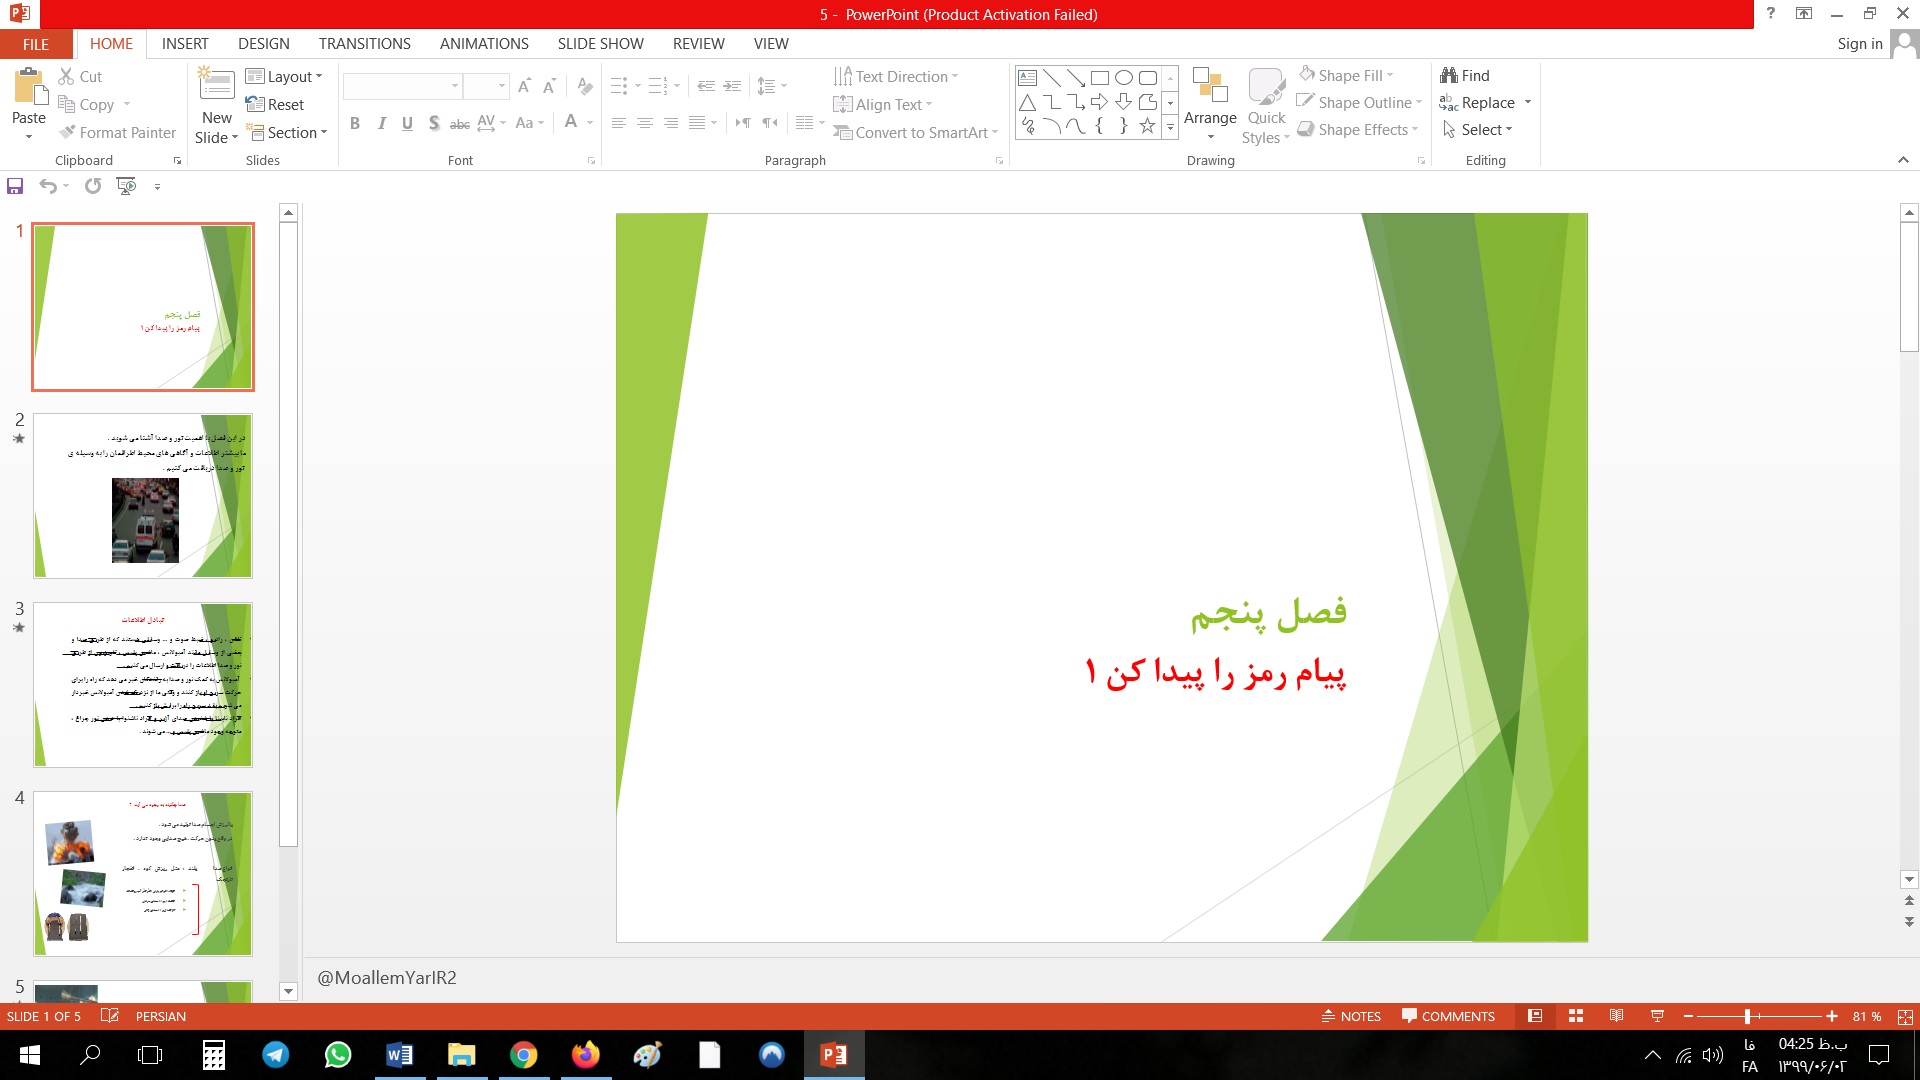Toggle the Comments pane button

[x=1448, y=1016]
